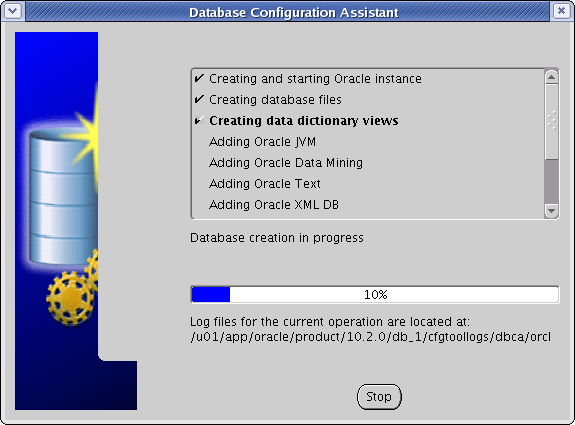The width and height of the screenshot is (575, 425).
Task: Click the database cylinder image
Action: point(63,196)
